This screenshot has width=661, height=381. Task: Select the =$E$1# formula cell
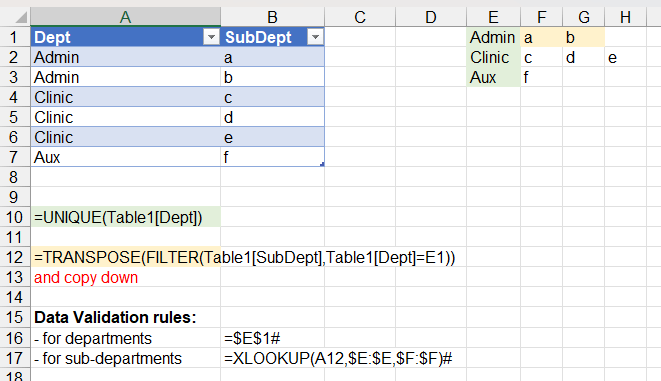[x=272, y=338]
